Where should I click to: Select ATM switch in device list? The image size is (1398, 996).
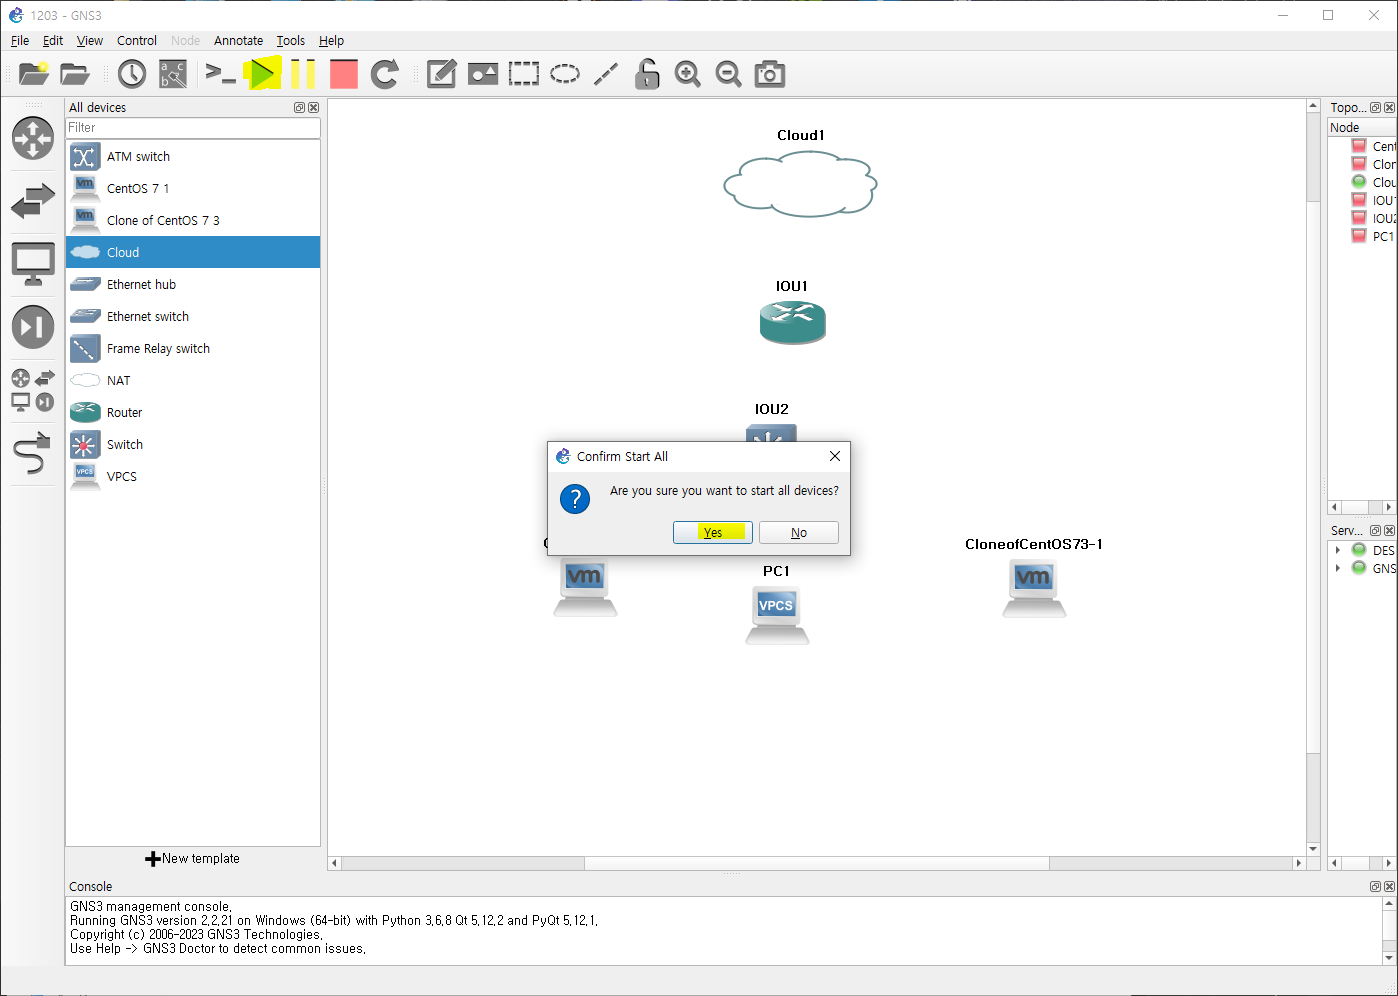pos(193,156)
